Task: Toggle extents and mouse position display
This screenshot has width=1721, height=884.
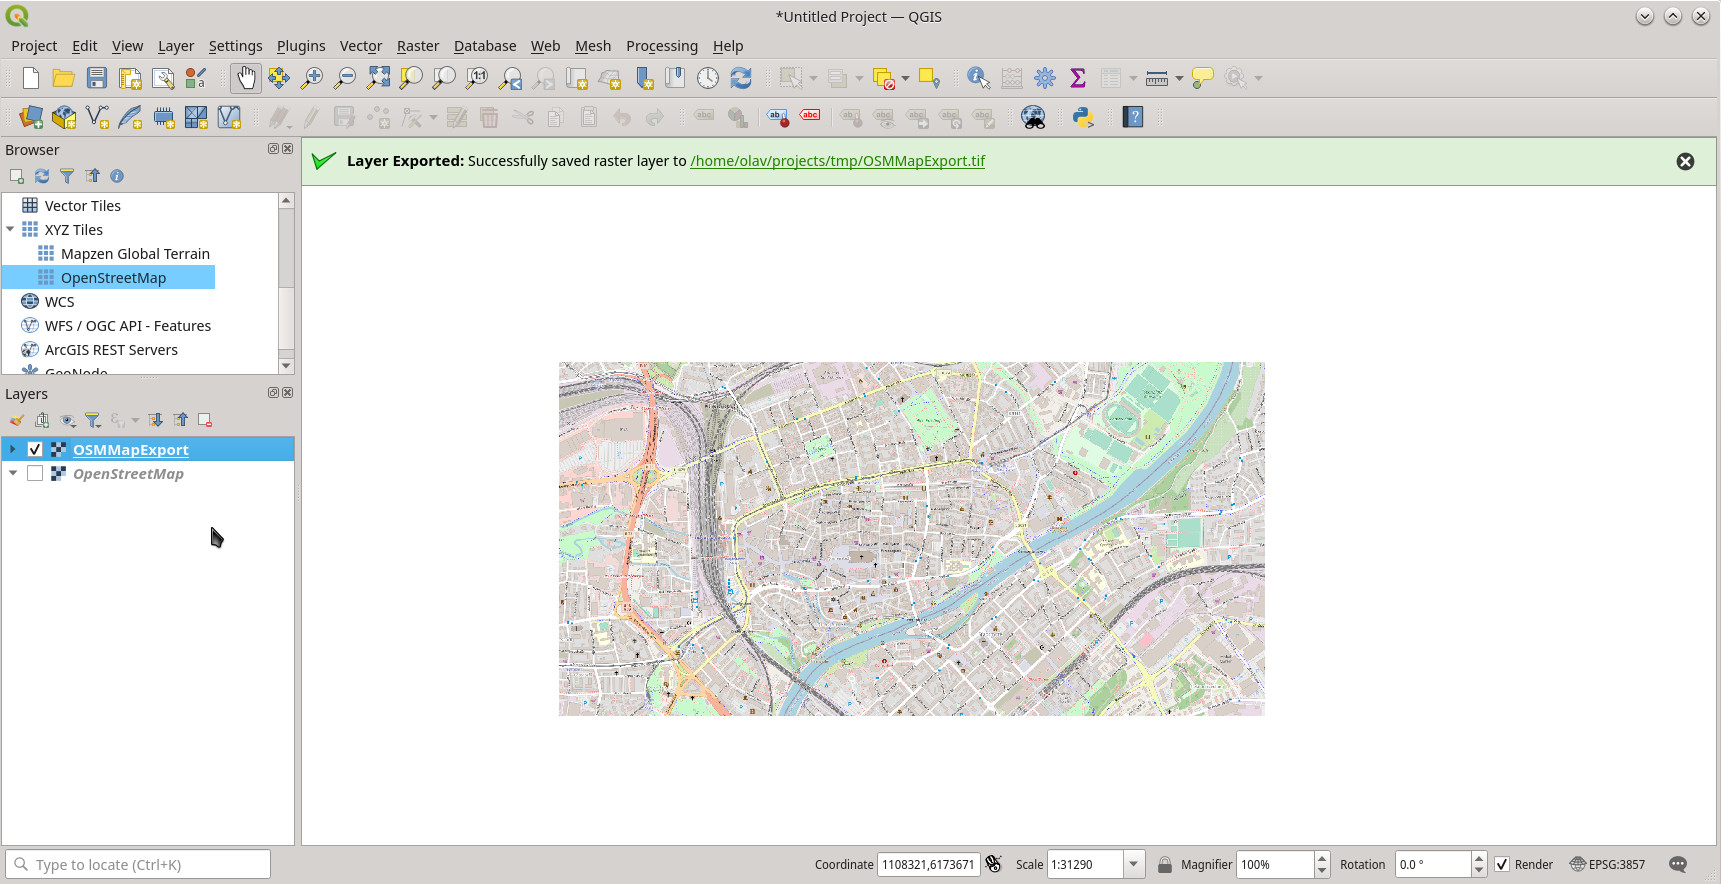Action: (994, 864)
